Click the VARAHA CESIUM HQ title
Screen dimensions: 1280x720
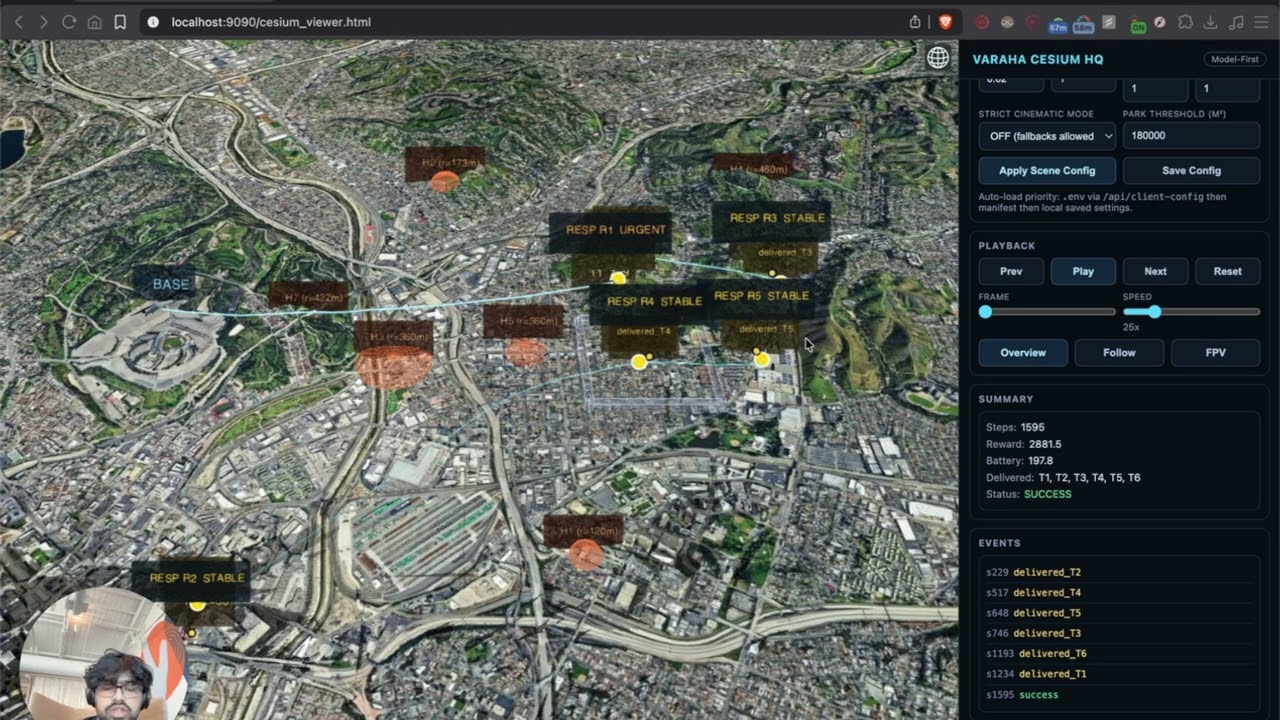tap(1038, 59)
